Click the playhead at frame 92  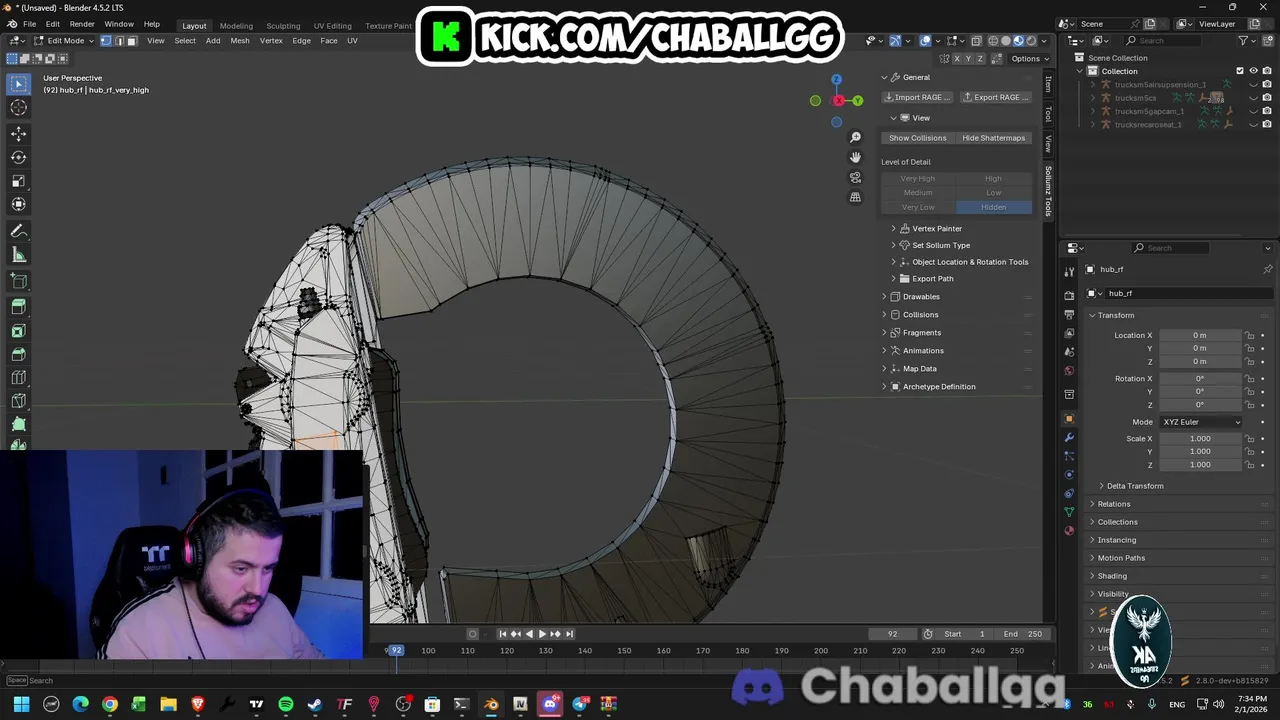tap(396, 650)
